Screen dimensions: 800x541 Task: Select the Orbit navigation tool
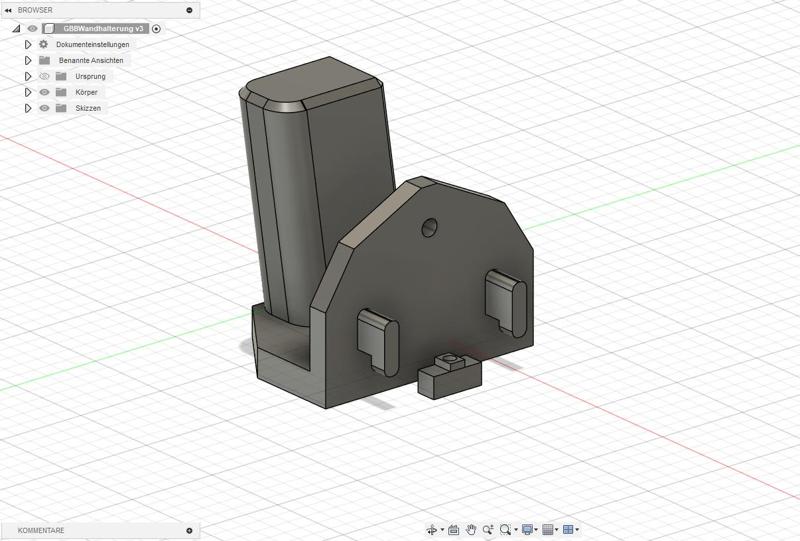pyautogui.click(x=432, y=530)
